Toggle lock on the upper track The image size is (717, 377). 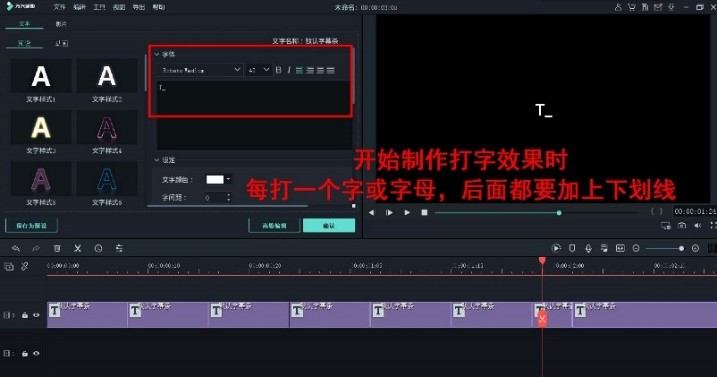click(25, 315)
